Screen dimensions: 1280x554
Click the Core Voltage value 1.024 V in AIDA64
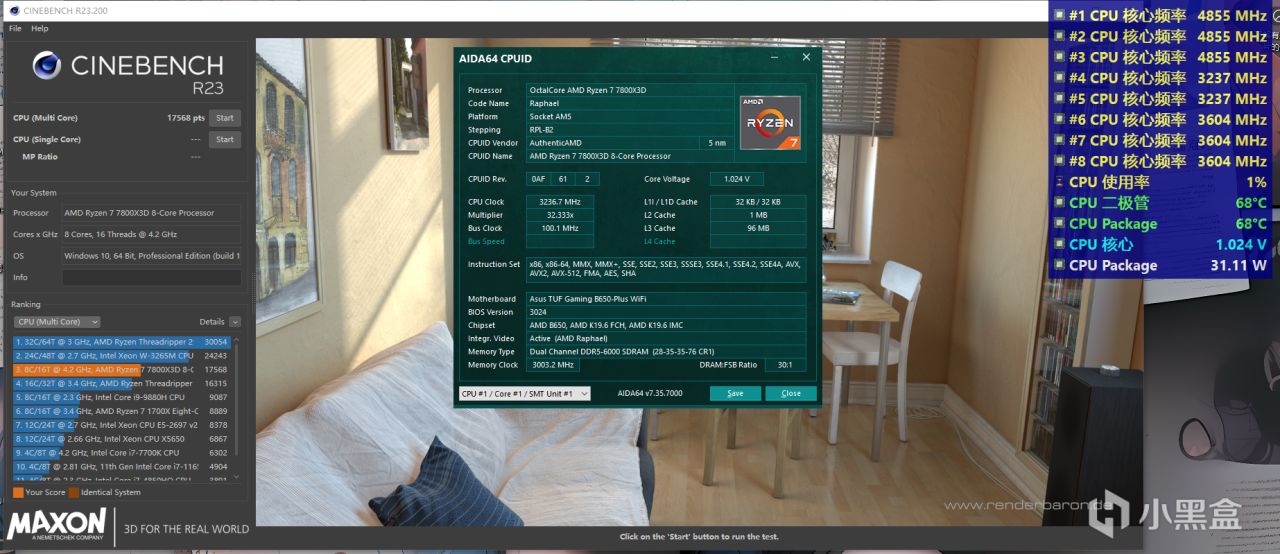point(736,179)
